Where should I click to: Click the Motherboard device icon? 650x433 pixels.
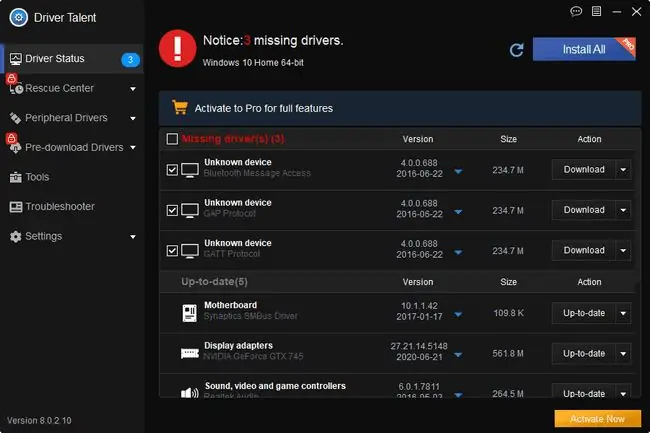(189, 313)
